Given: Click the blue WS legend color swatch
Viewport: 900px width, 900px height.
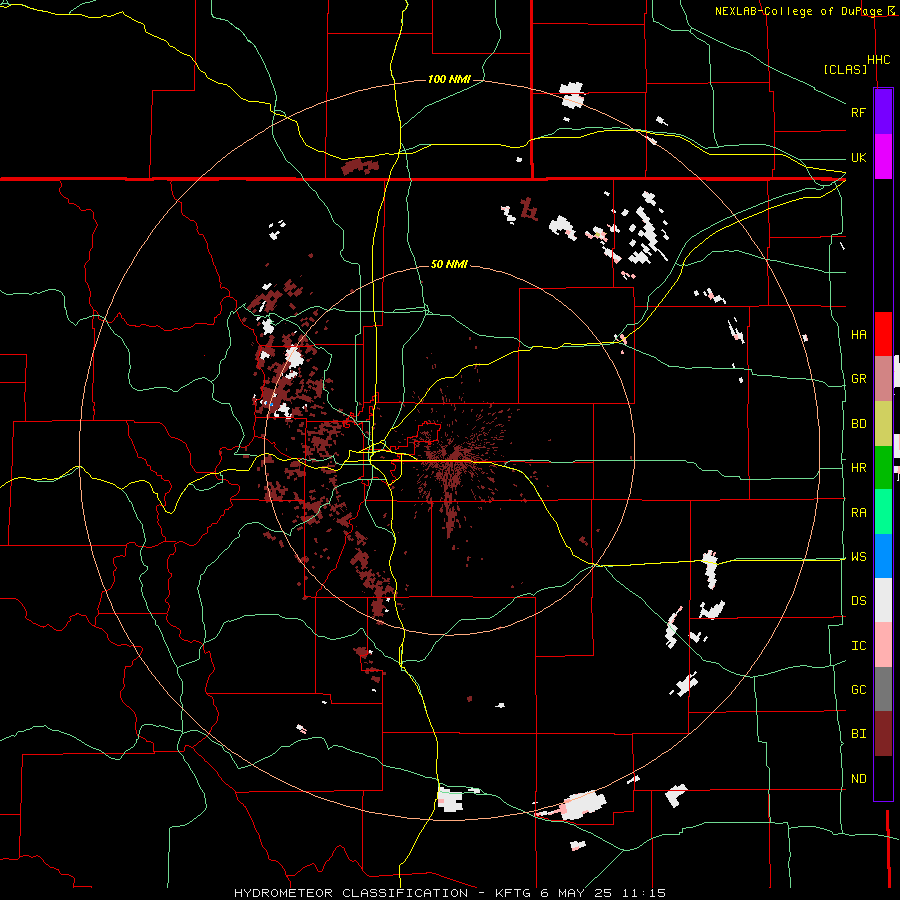Looking at the screenshot, I should [883, 556].
